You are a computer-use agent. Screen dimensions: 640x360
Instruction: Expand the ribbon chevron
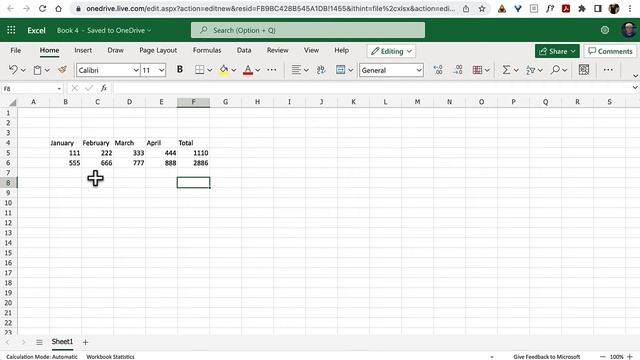[x=635, y=76]
